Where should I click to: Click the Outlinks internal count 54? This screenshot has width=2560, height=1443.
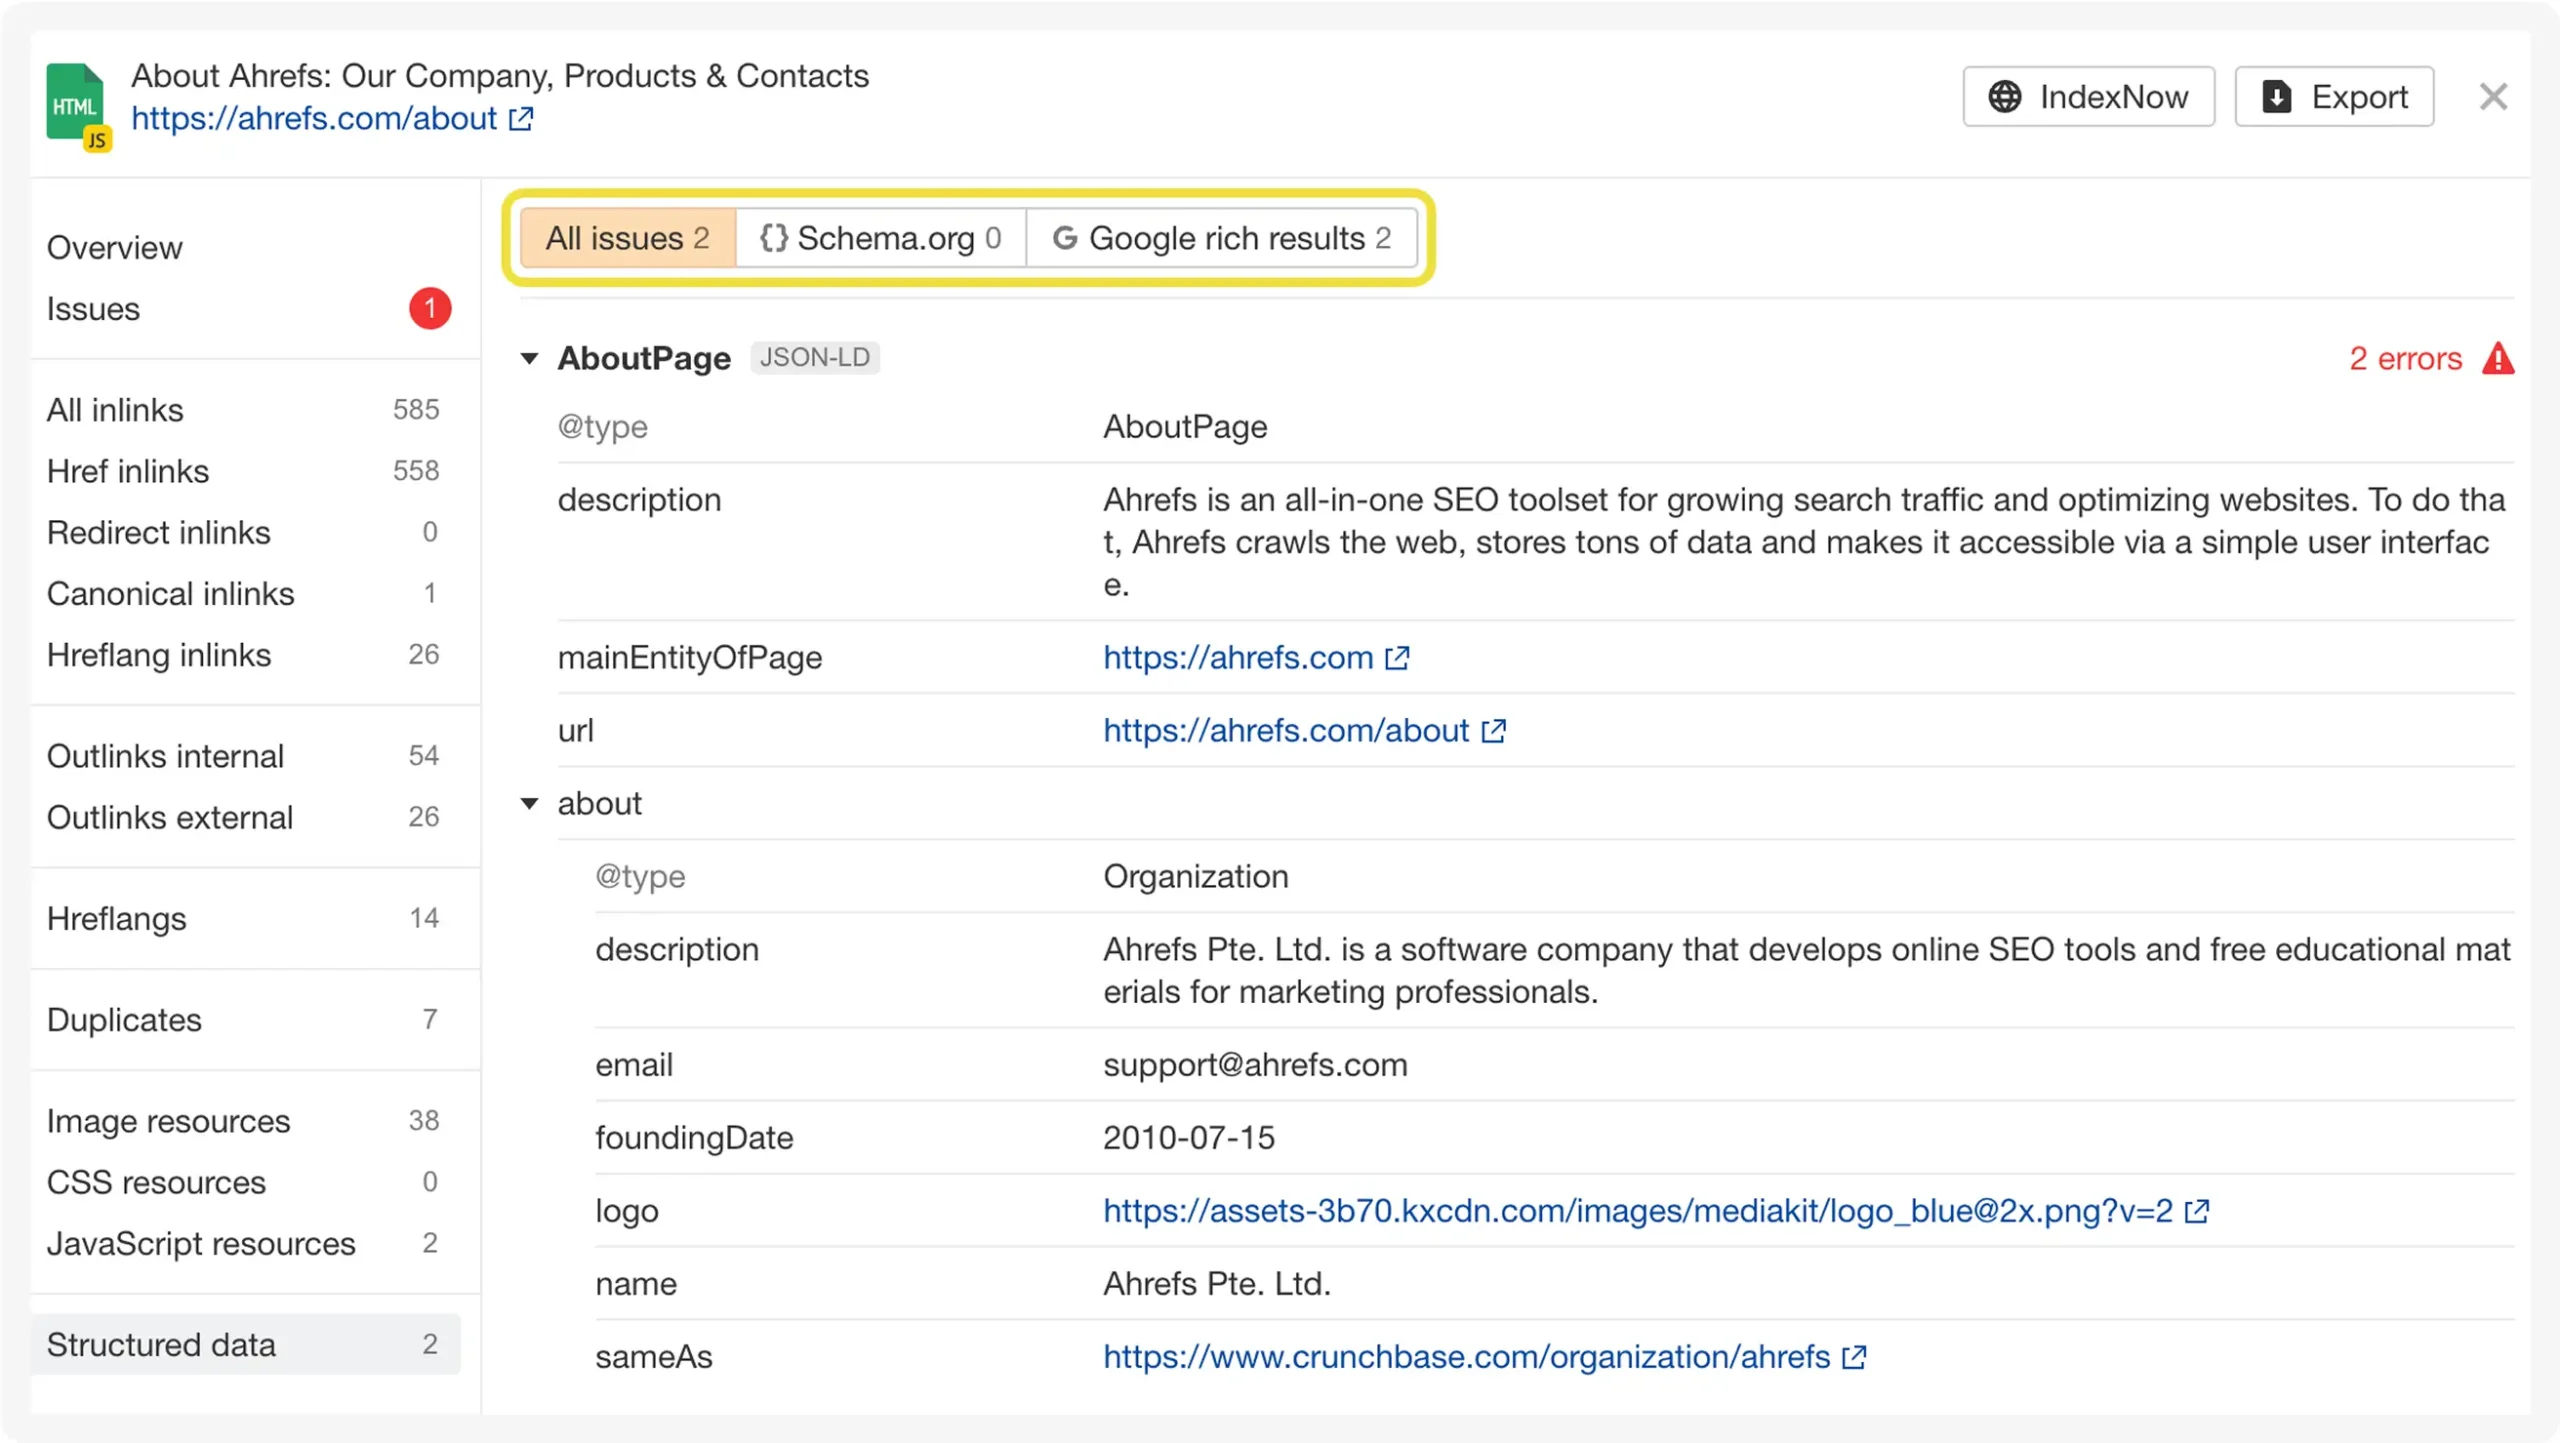tap(424, 756)
